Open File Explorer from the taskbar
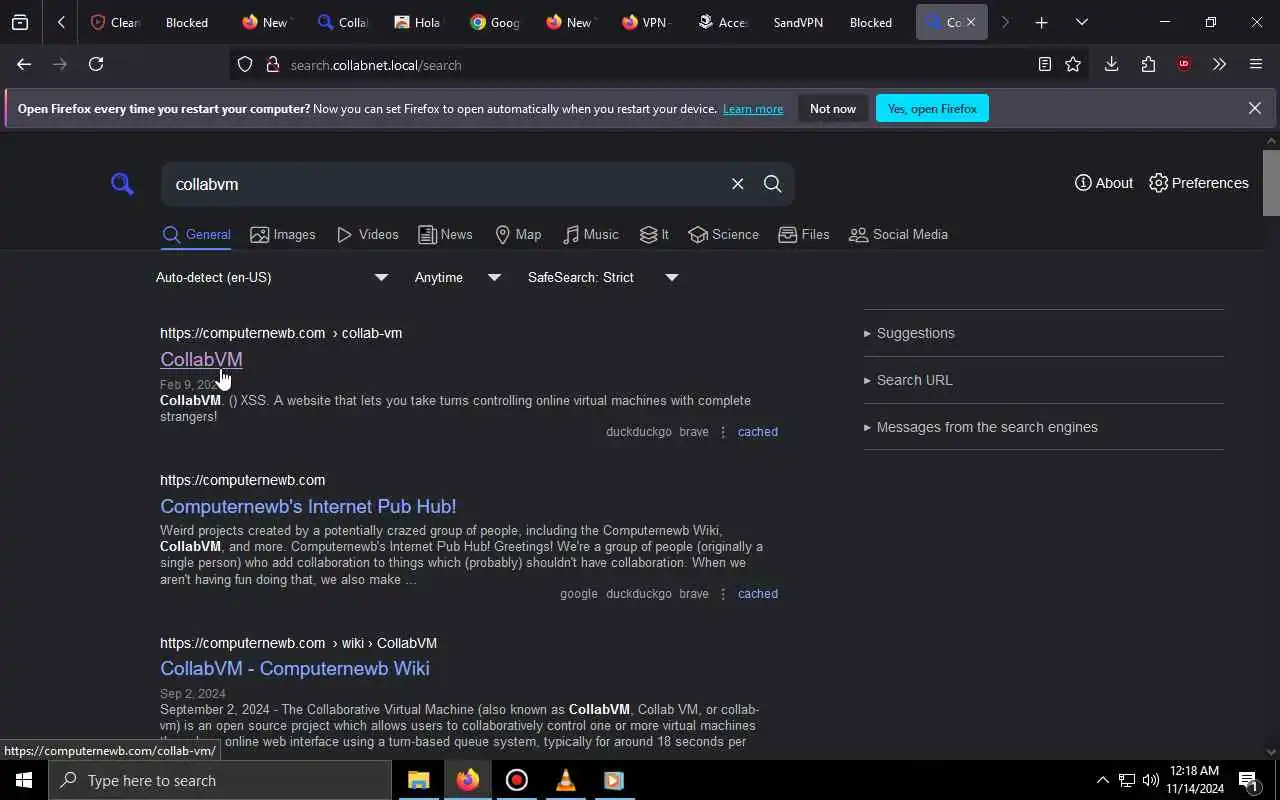1280x800 pixels. pos(418,780)
